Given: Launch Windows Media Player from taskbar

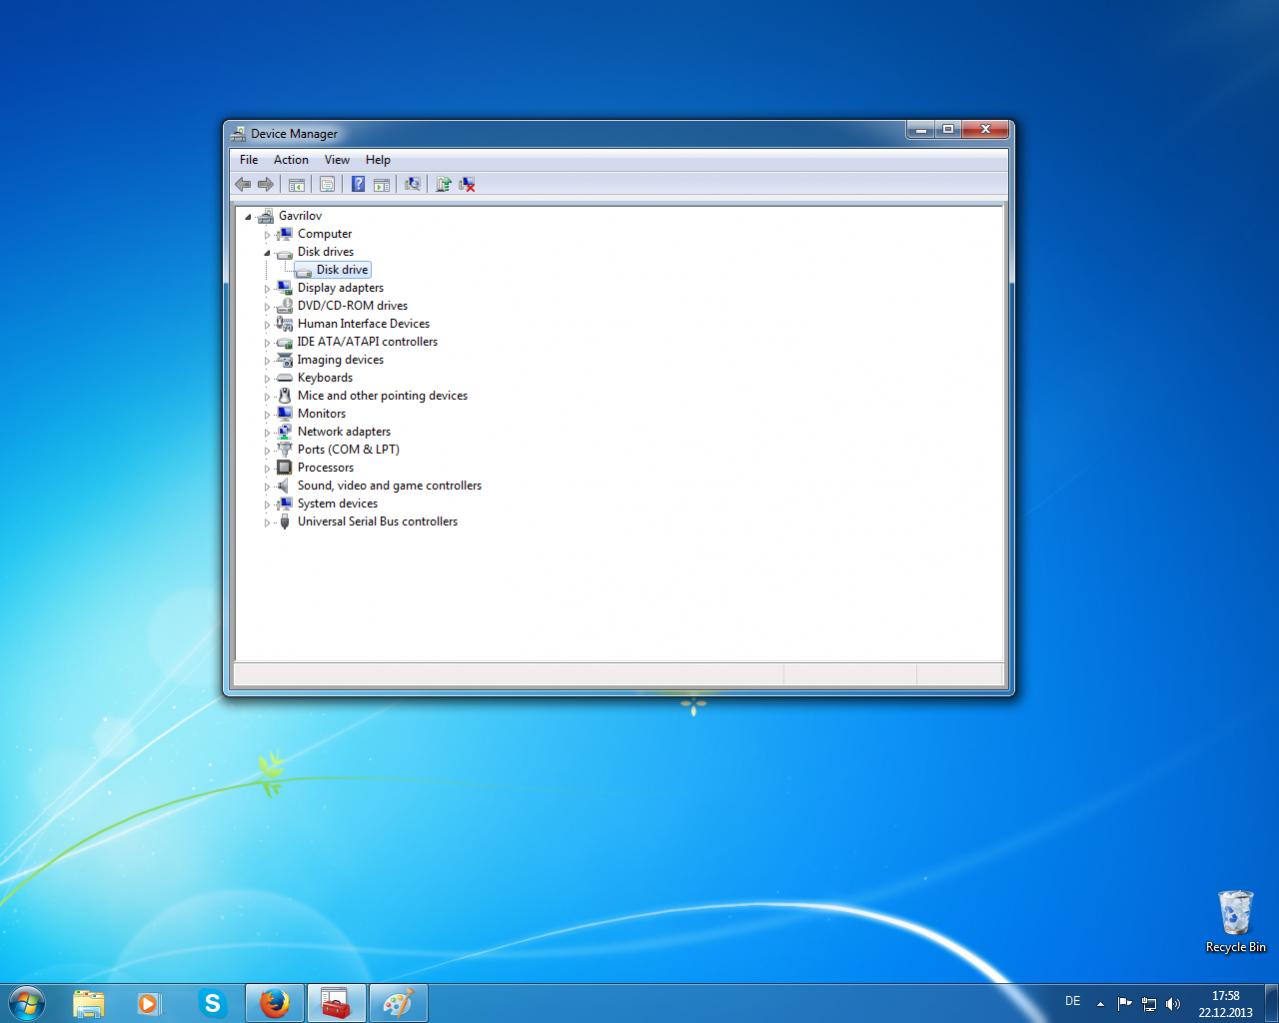Looking at the screenshot, I should (x=149, y=1003).
